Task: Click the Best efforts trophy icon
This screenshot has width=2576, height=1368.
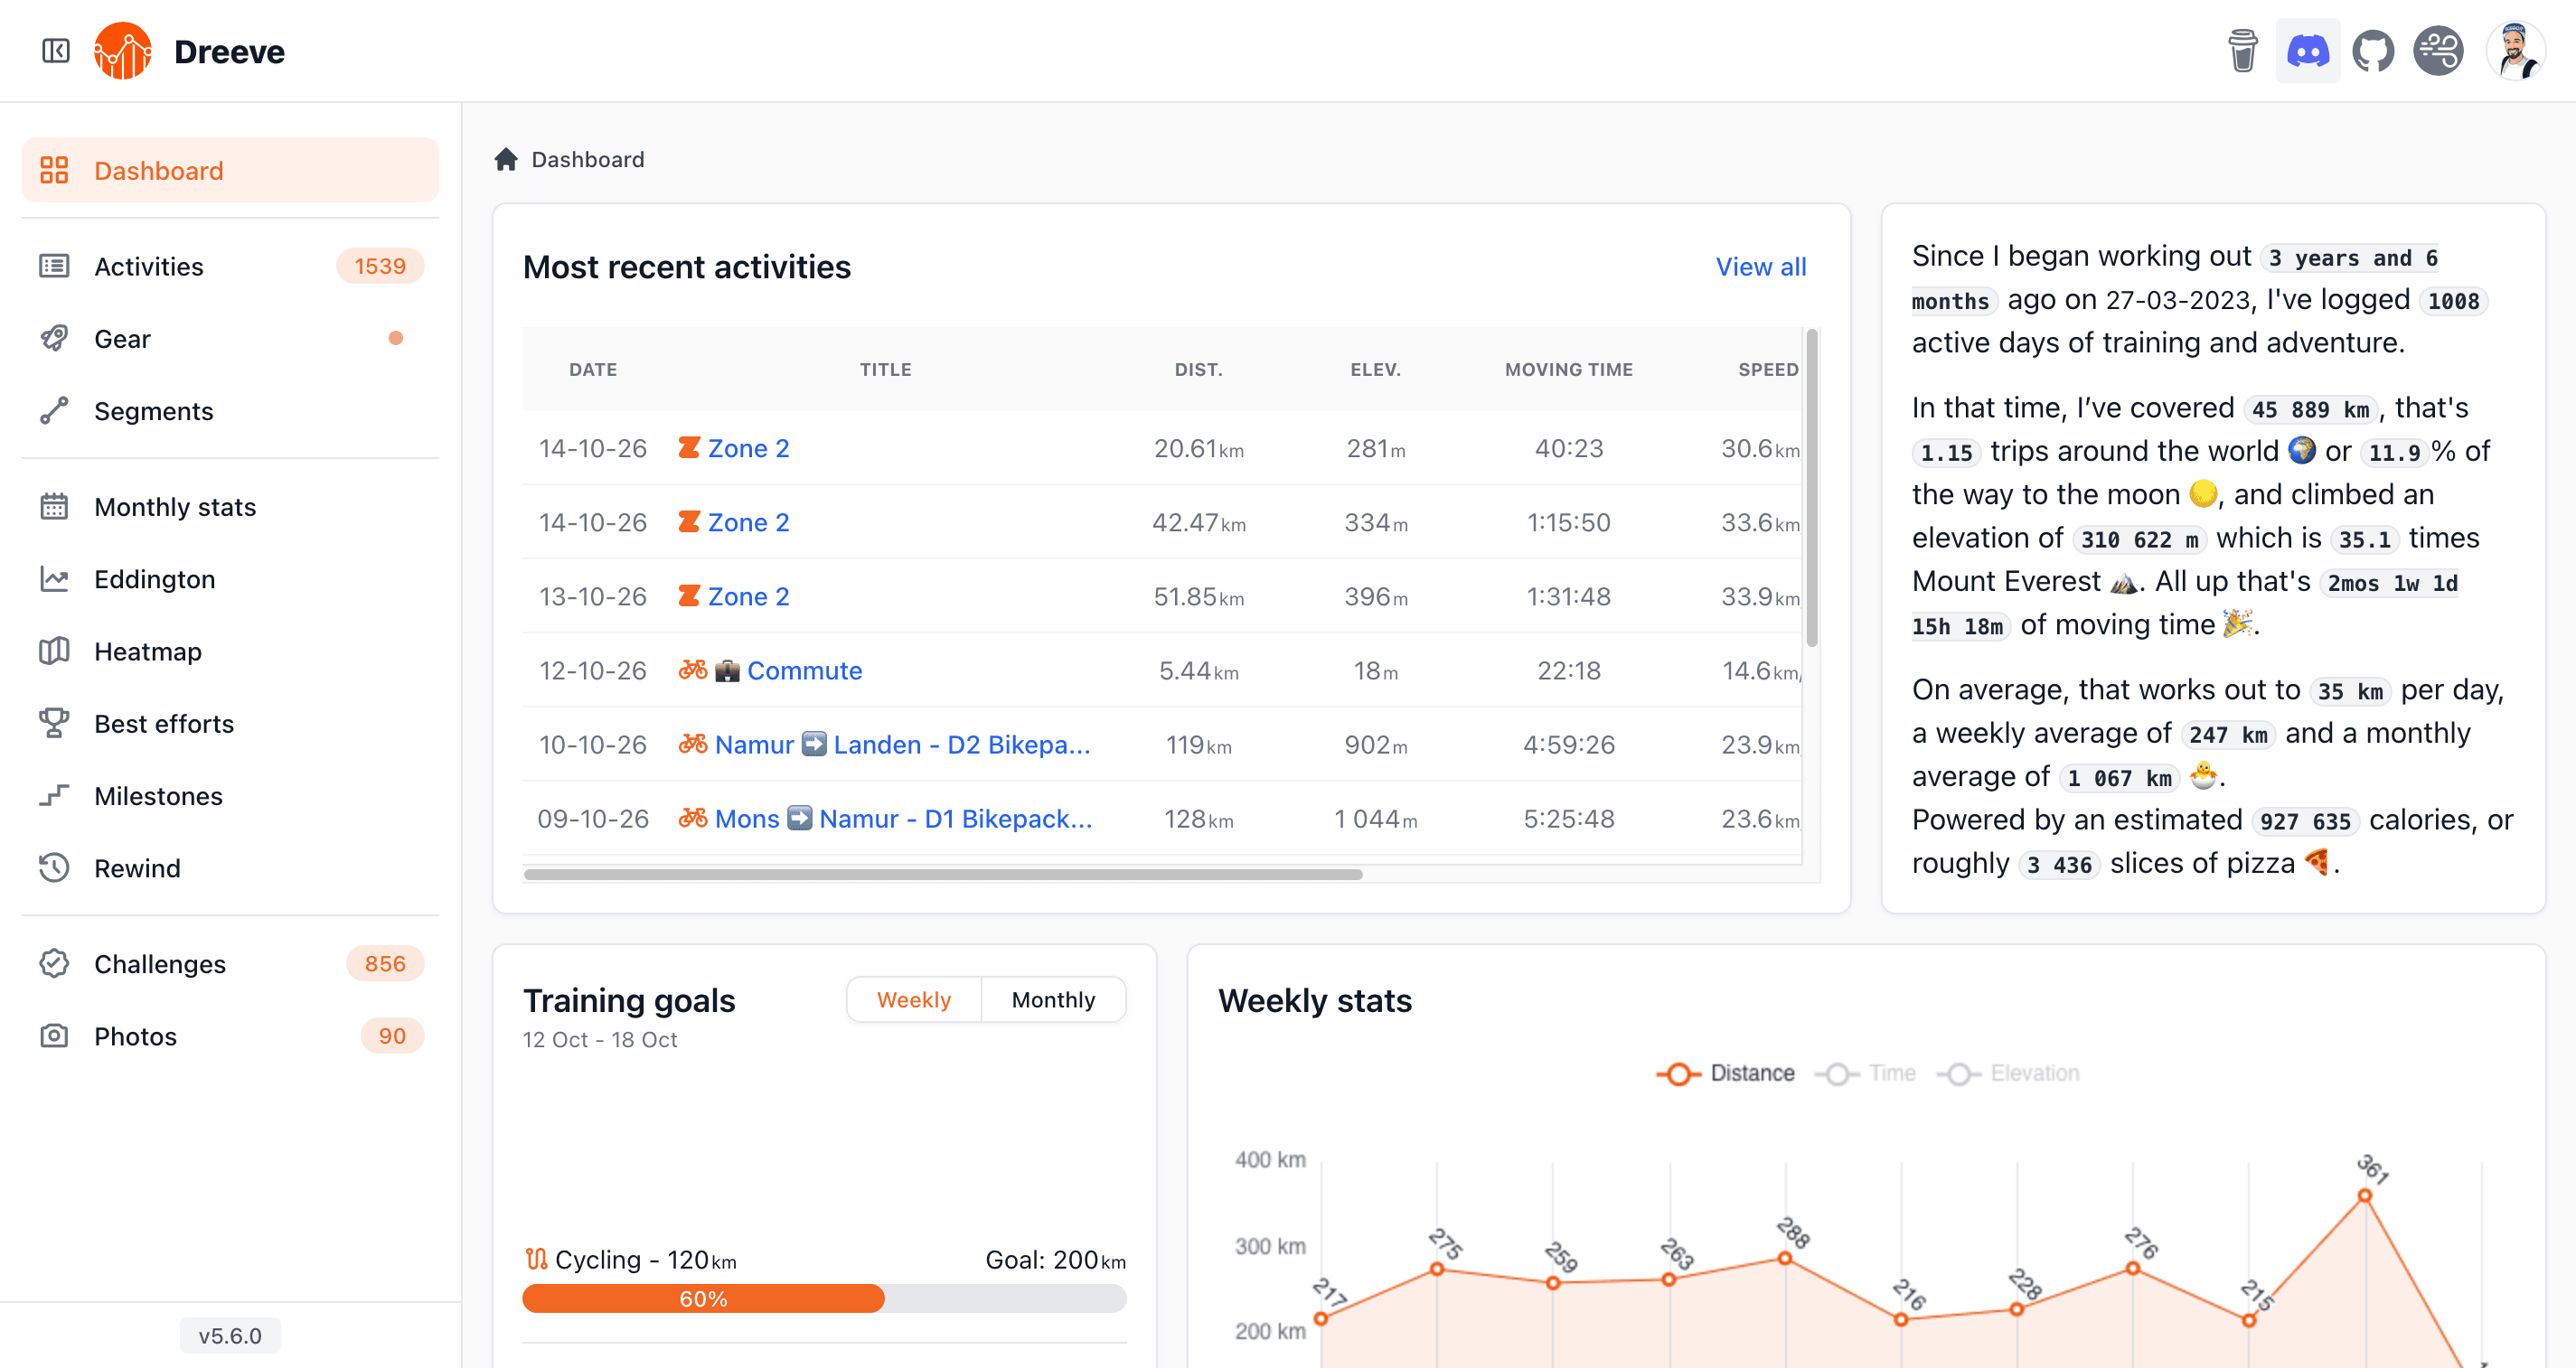Action: 54,723
